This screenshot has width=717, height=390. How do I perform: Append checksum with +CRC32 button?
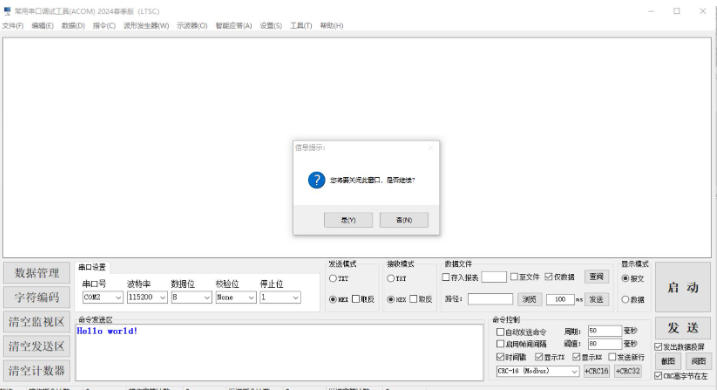(628, 371)
